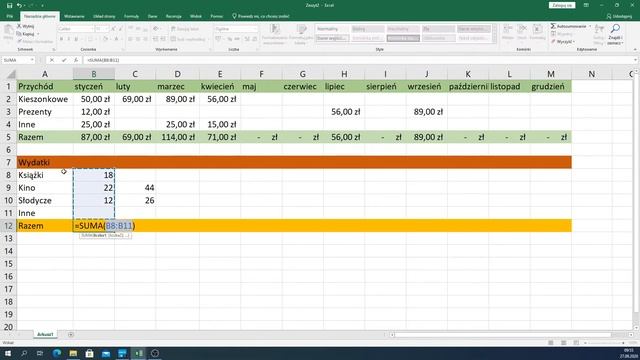Expand the Name Box dropdown showing SUMA
This screenshot has height=360, width=640.
[x=32, y=60]
